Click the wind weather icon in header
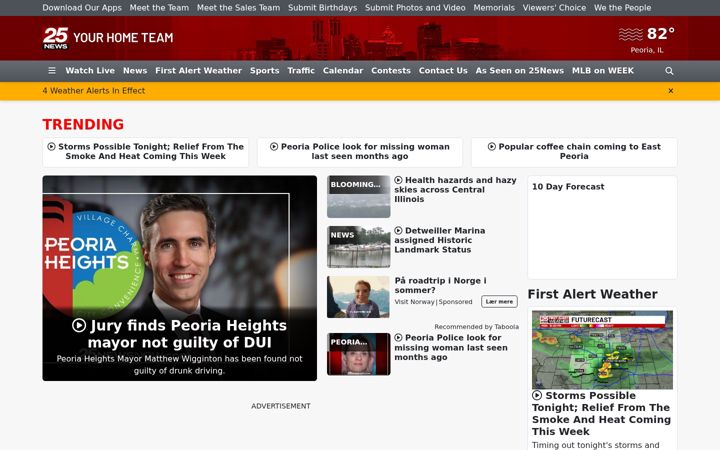The image size is (720, 450). (630, 34)
